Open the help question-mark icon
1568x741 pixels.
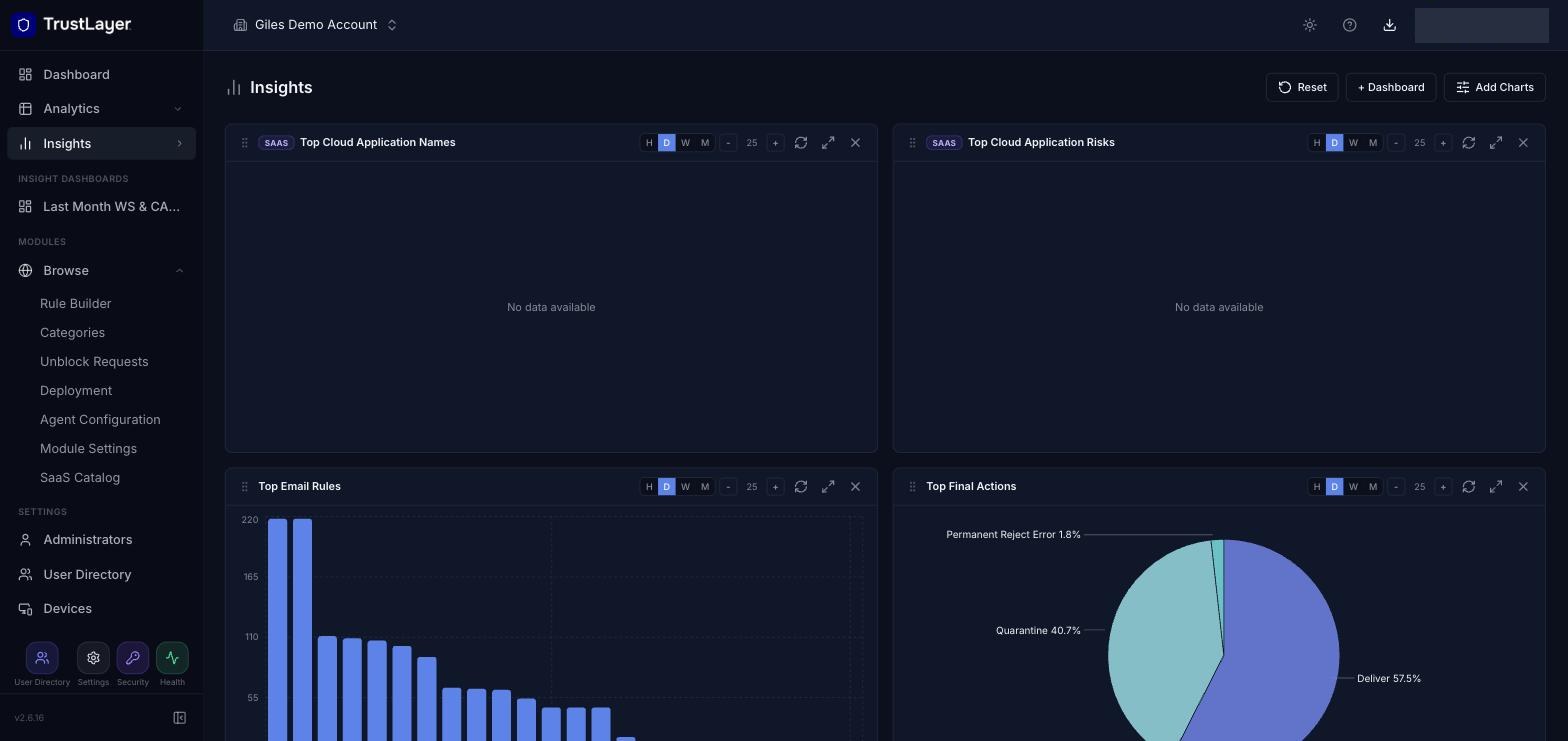pos(1350,25)
